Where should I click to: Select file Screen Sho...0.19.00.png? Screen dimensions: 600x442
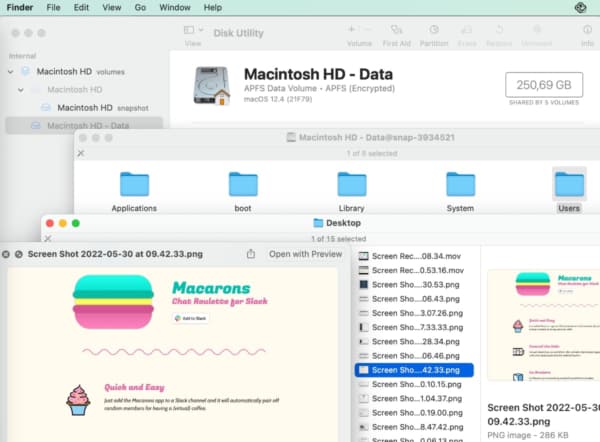(x=414, y=413)
